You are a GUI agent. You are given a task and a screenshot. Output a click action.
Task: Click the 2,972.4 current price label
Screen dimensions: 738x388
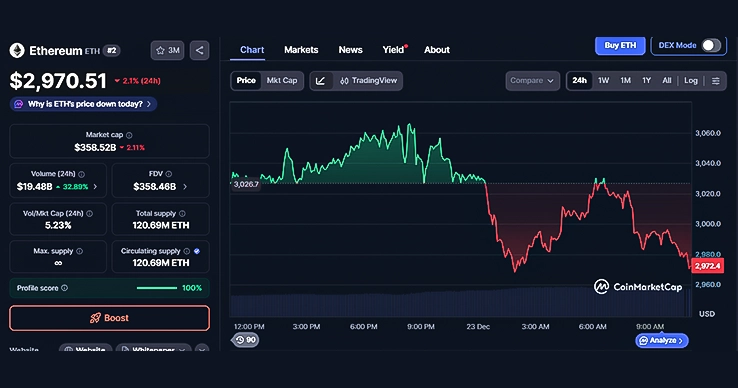[x=707, y=266]
